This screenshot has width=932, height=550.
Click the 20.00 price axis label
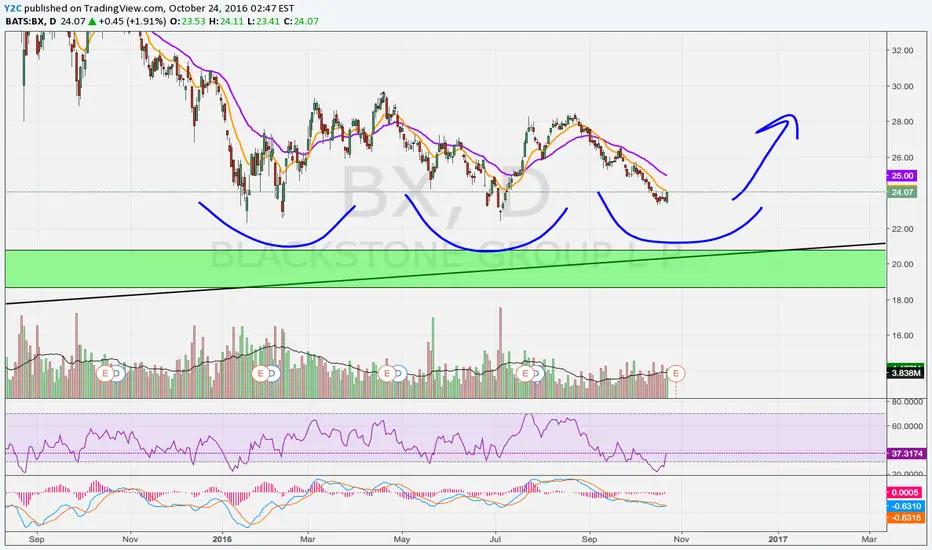pos(902,265)
